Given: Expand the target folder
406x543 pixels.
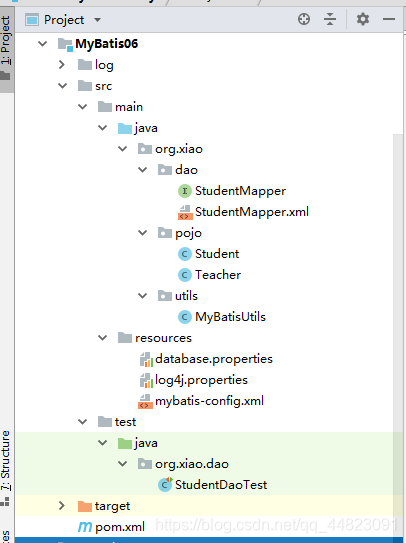Looking at the screenshot, I should pos(62,506).
